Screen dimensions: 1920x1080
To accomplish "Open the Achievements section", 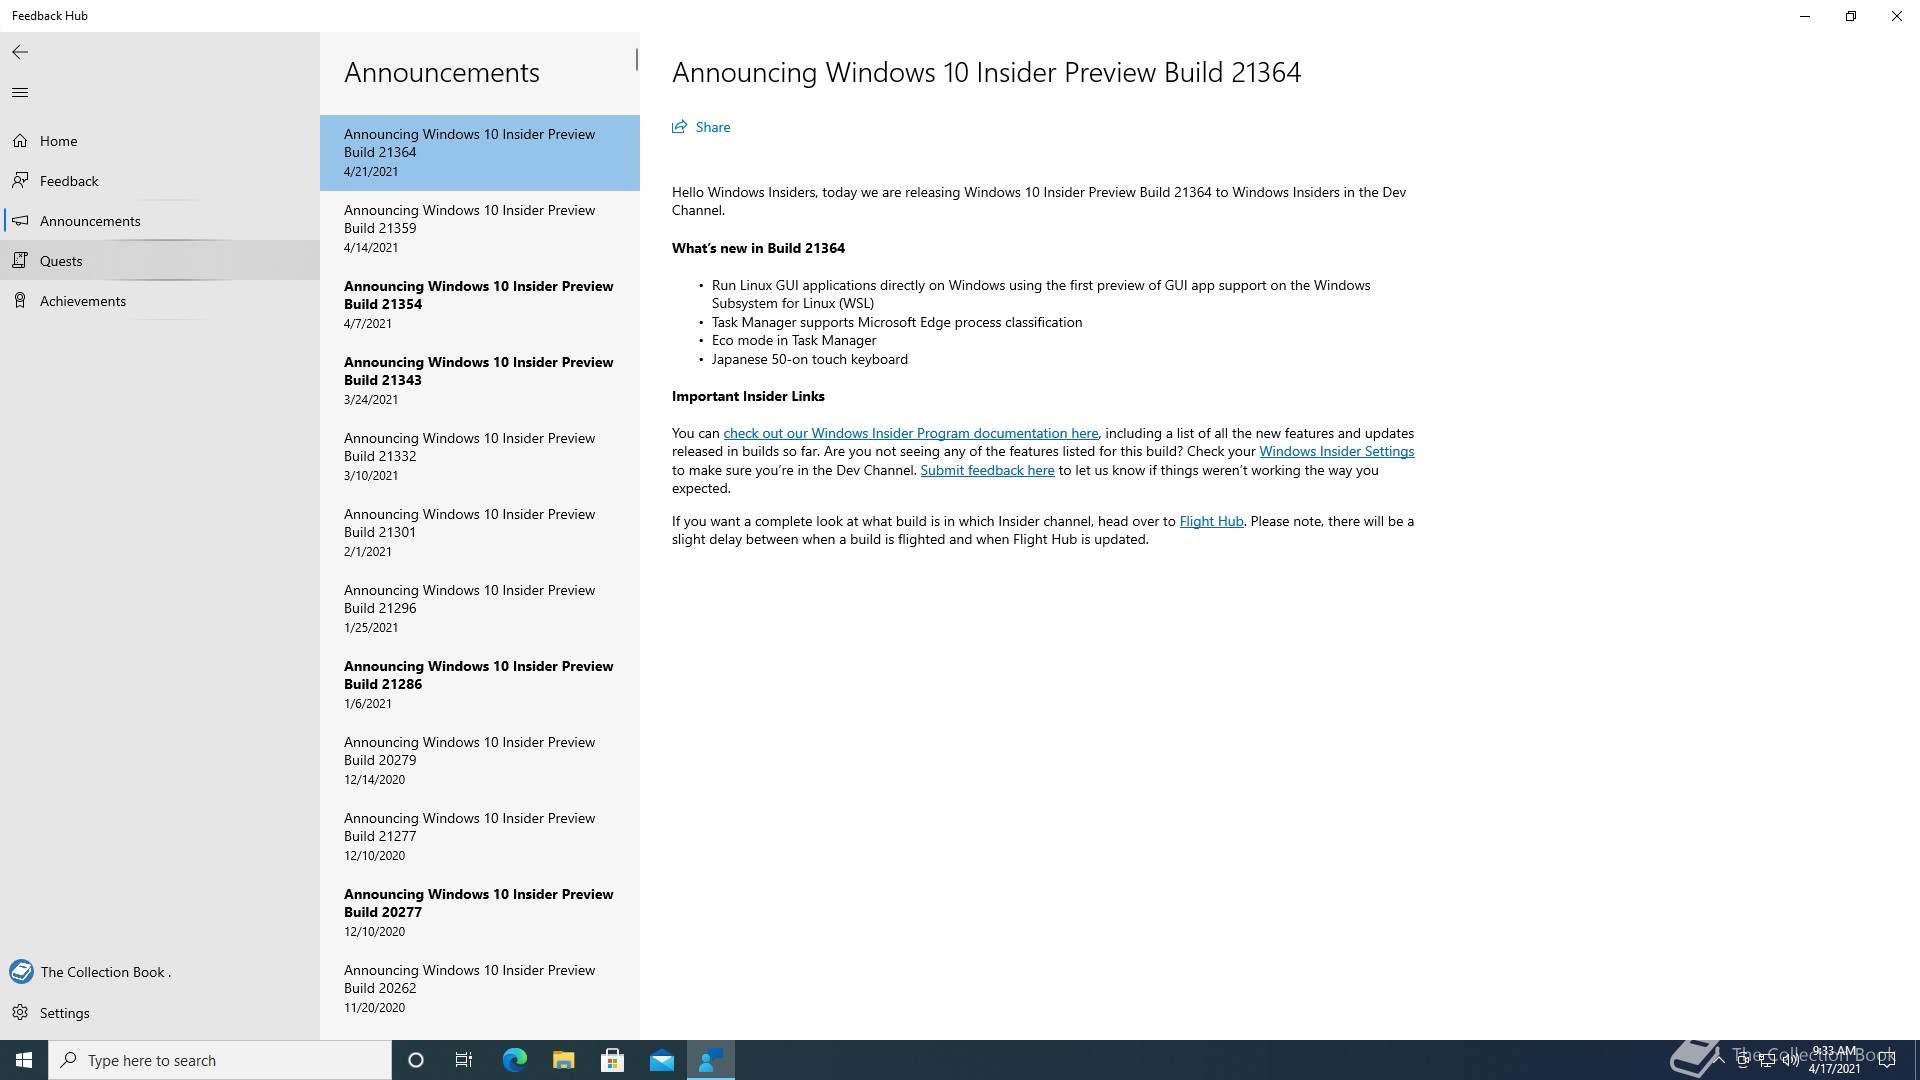I will point(83,301).
